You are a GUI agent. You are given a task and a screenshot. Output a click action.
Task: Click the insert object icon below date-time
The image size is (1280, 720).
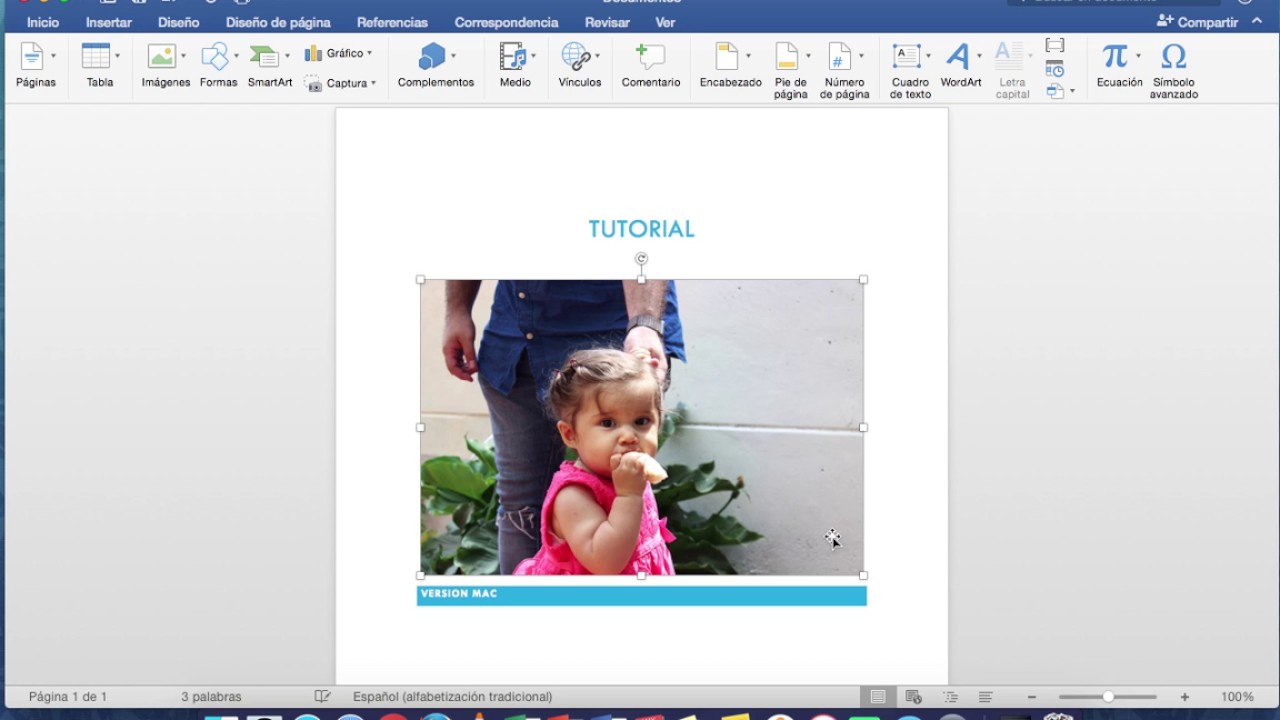tap(1055, 91)
